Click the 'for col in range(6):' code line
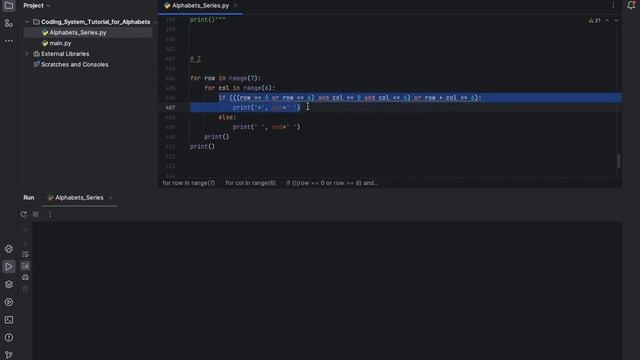The width and height of the screenshot is (640, 360). click(x=240, y=88)
